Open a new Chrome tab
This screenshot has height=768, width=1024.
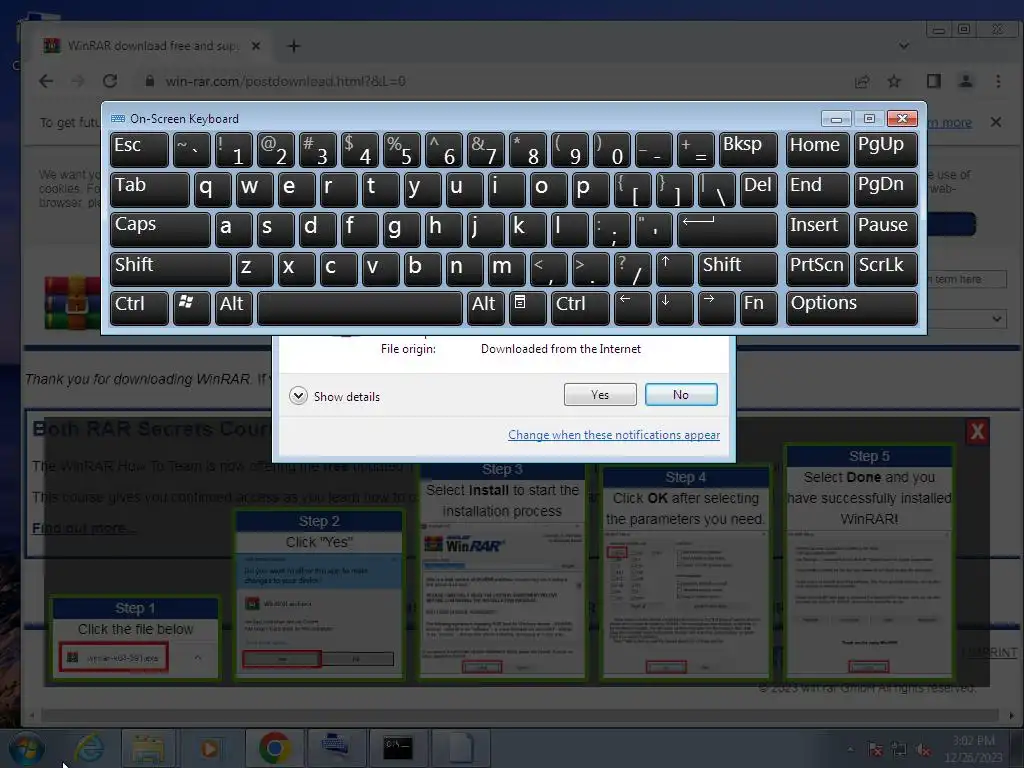[x=294, y=46]
